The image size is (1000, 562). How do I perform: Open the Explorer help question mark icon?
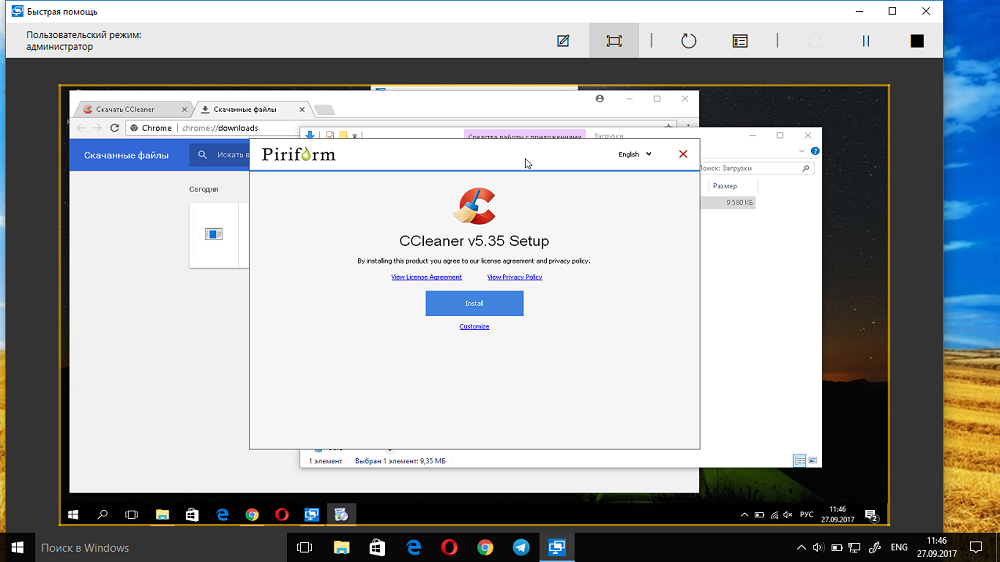coord(814,151)
